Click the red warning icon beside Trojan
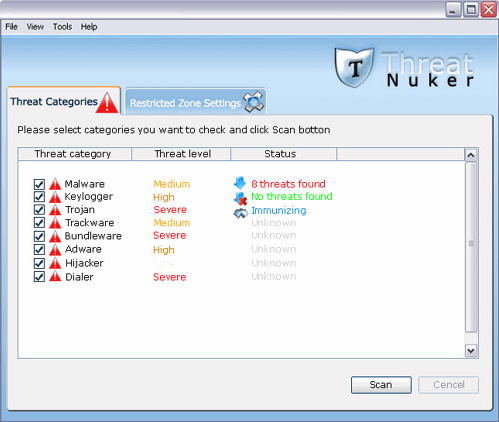This screenshot has width=499, height=422. pyautogui.click(x=55, y=210)
